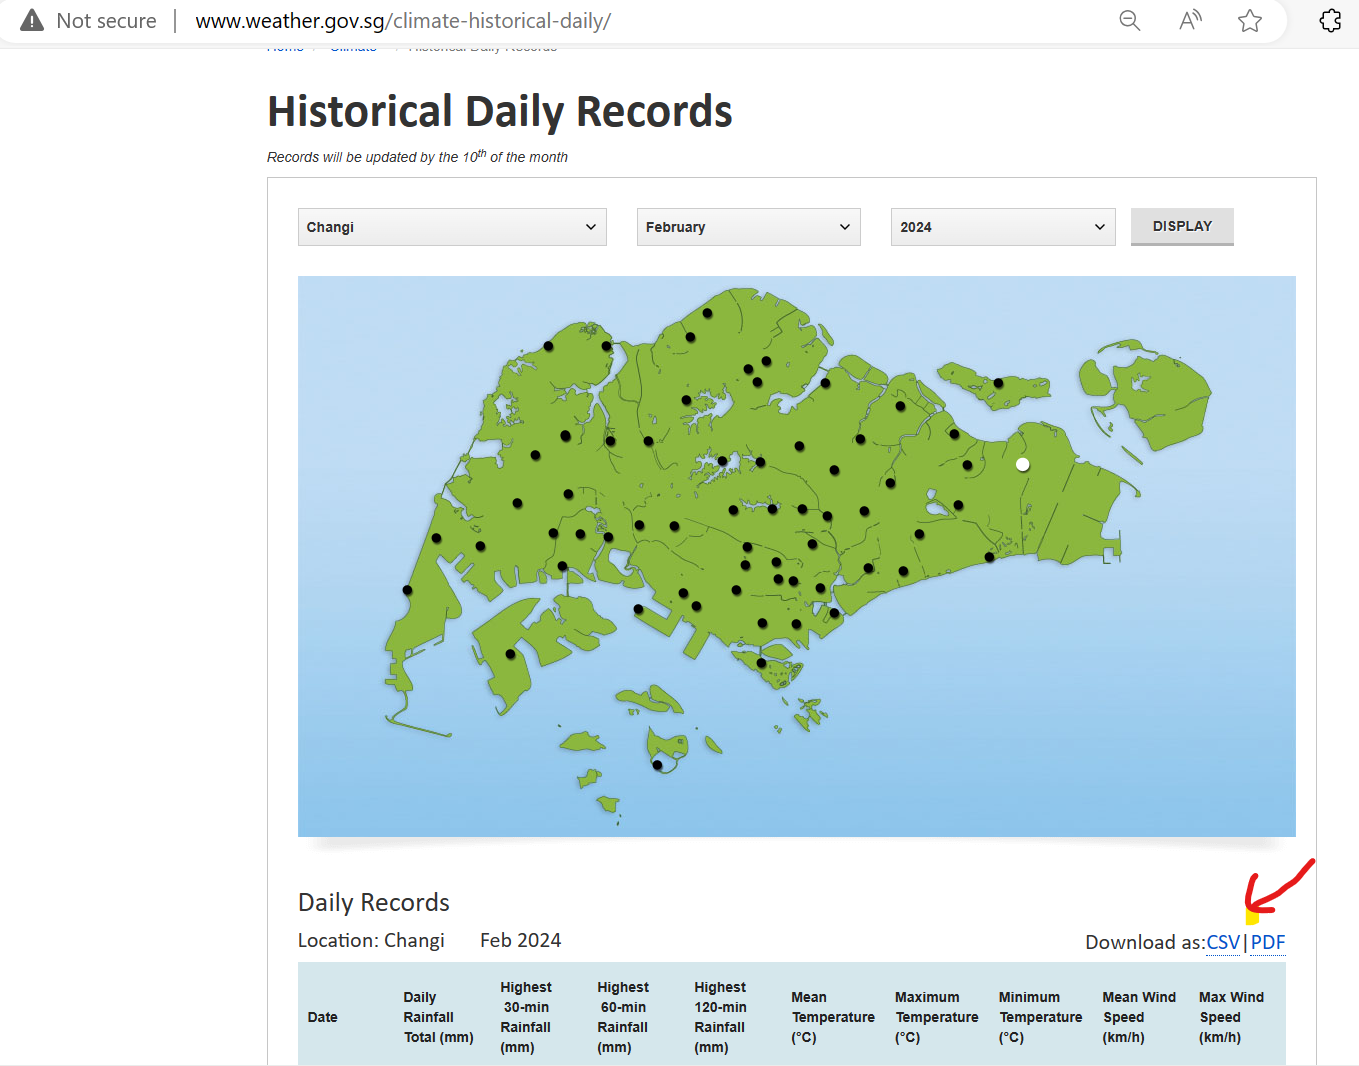Open the Changi station dropdown

(452, 227)
